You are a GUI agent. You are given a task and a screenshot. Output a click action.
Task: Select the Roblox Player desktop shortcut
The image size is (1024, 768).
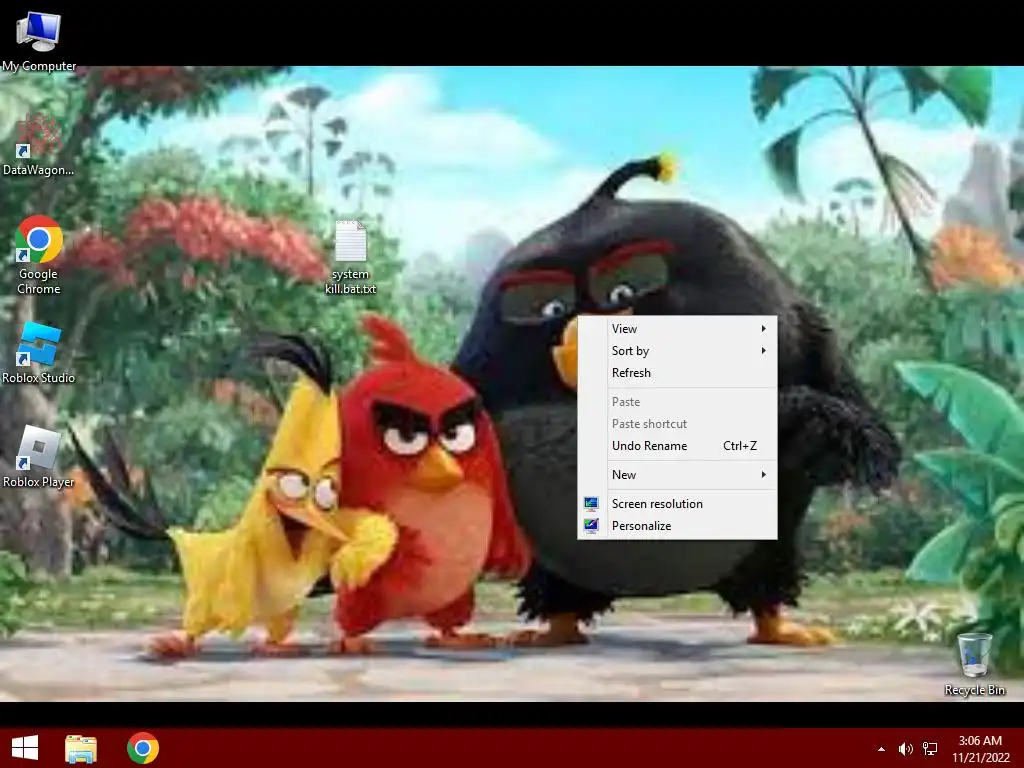pyautogui.click(x=39, y=456)
